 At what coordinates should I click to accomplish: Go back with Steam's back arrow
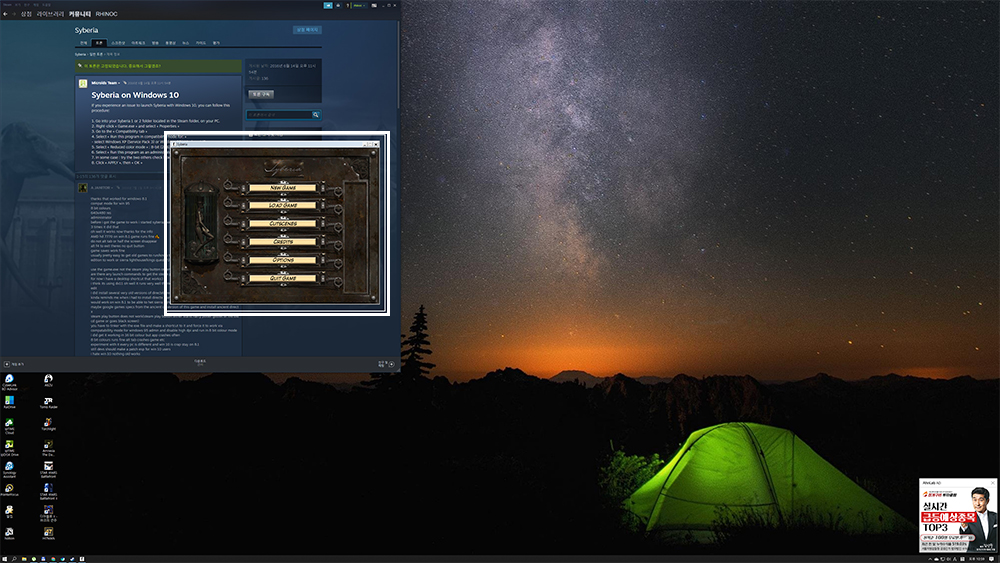pos(5,13)
